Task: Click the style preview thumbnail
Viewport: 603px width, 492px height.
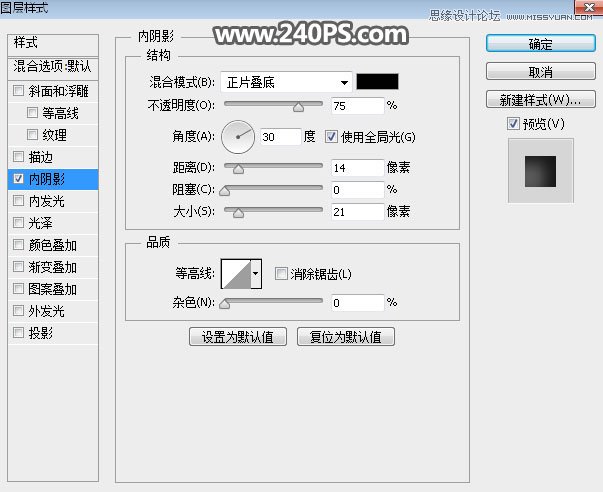Action: tap(540, 171)
